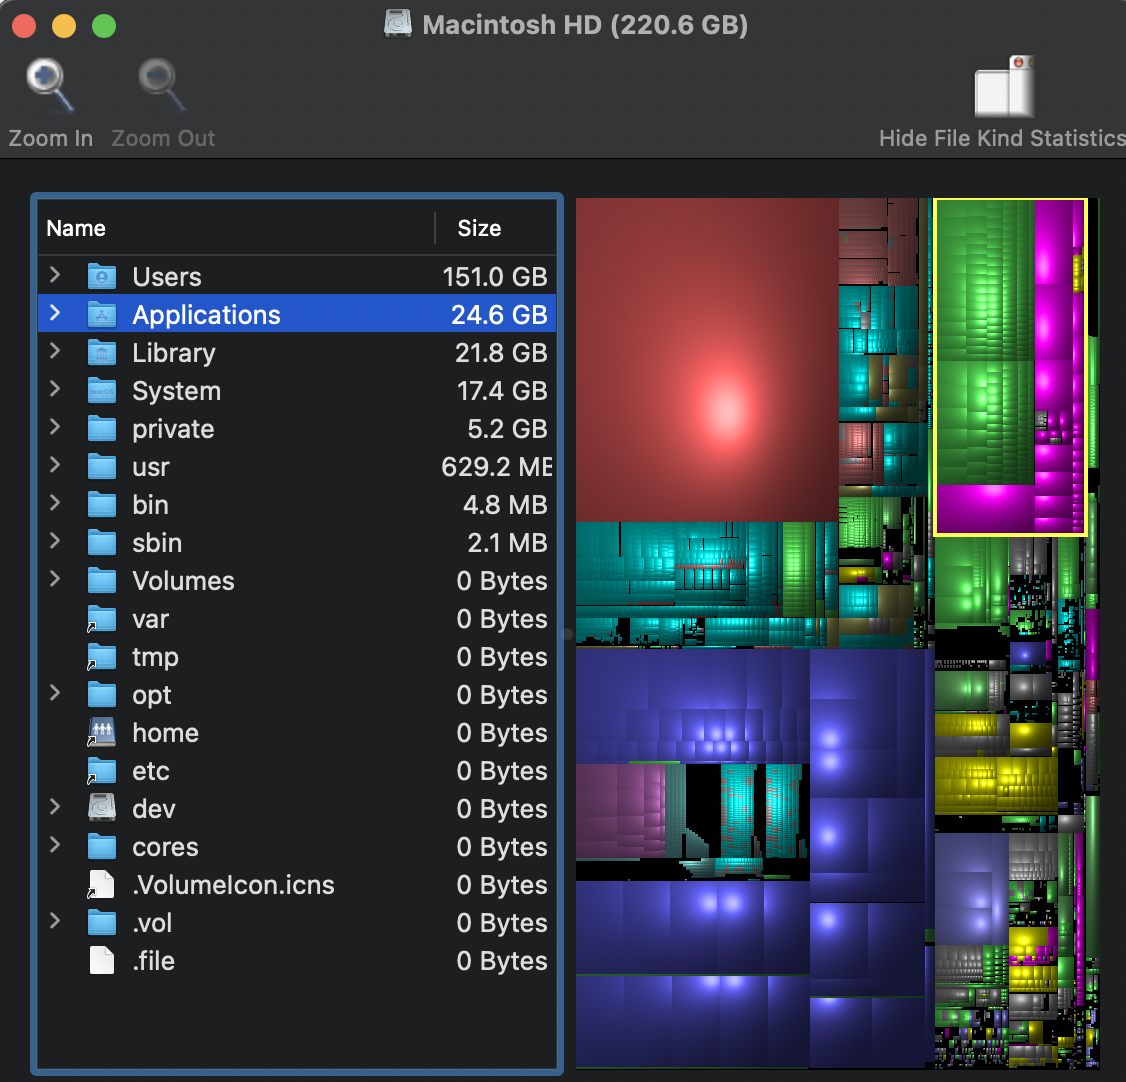Expand the .vol folder chevron
The width and height of the screenshot is (1126, 1082).
(x=55, y=922)
